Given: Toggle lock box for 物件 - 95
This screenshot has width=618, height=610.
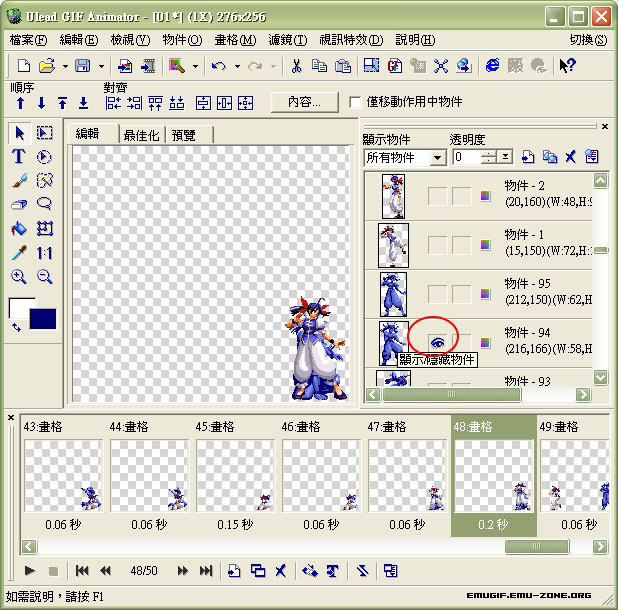Looking at the screenshot, I should click(x=462, y=294).
